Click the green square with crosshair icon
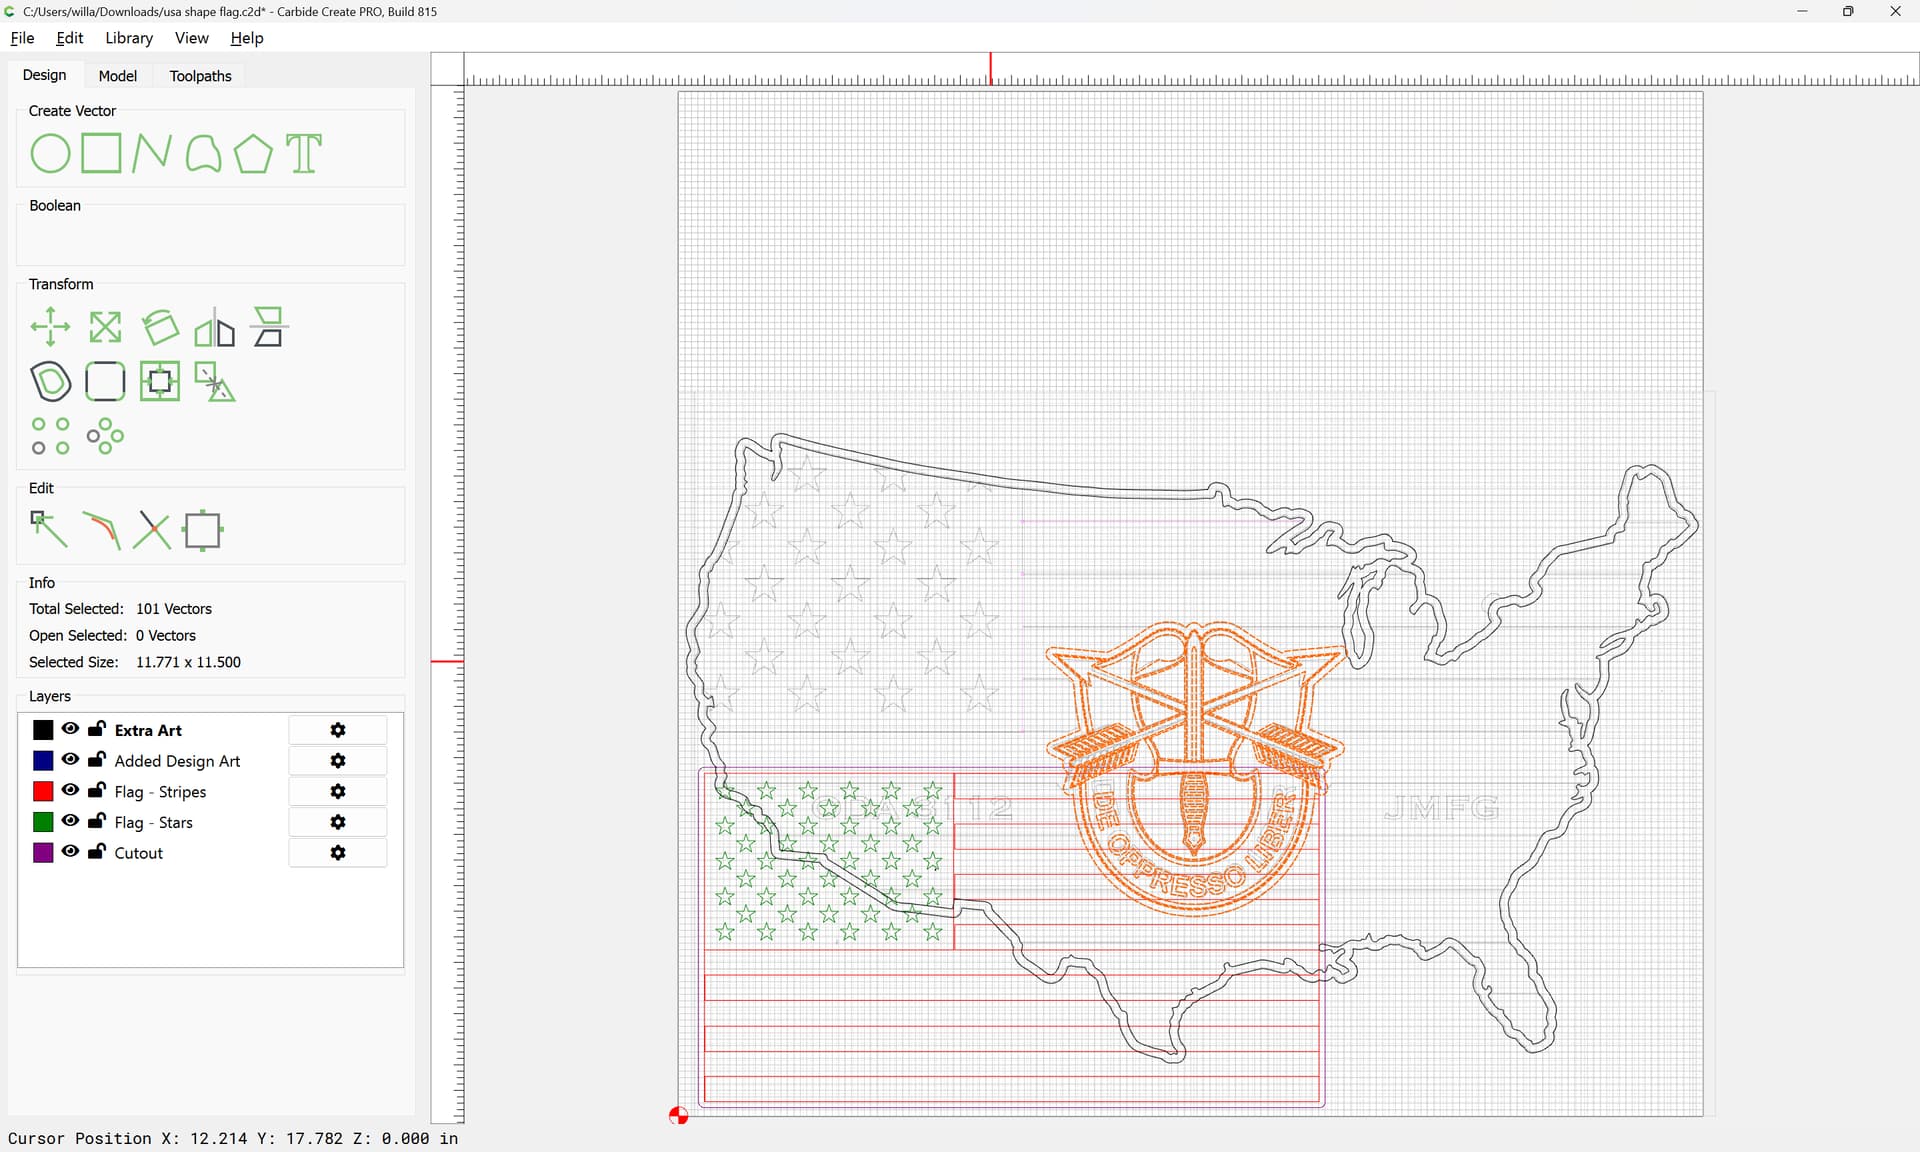The image size is (1920, 1152). (160, 381)
